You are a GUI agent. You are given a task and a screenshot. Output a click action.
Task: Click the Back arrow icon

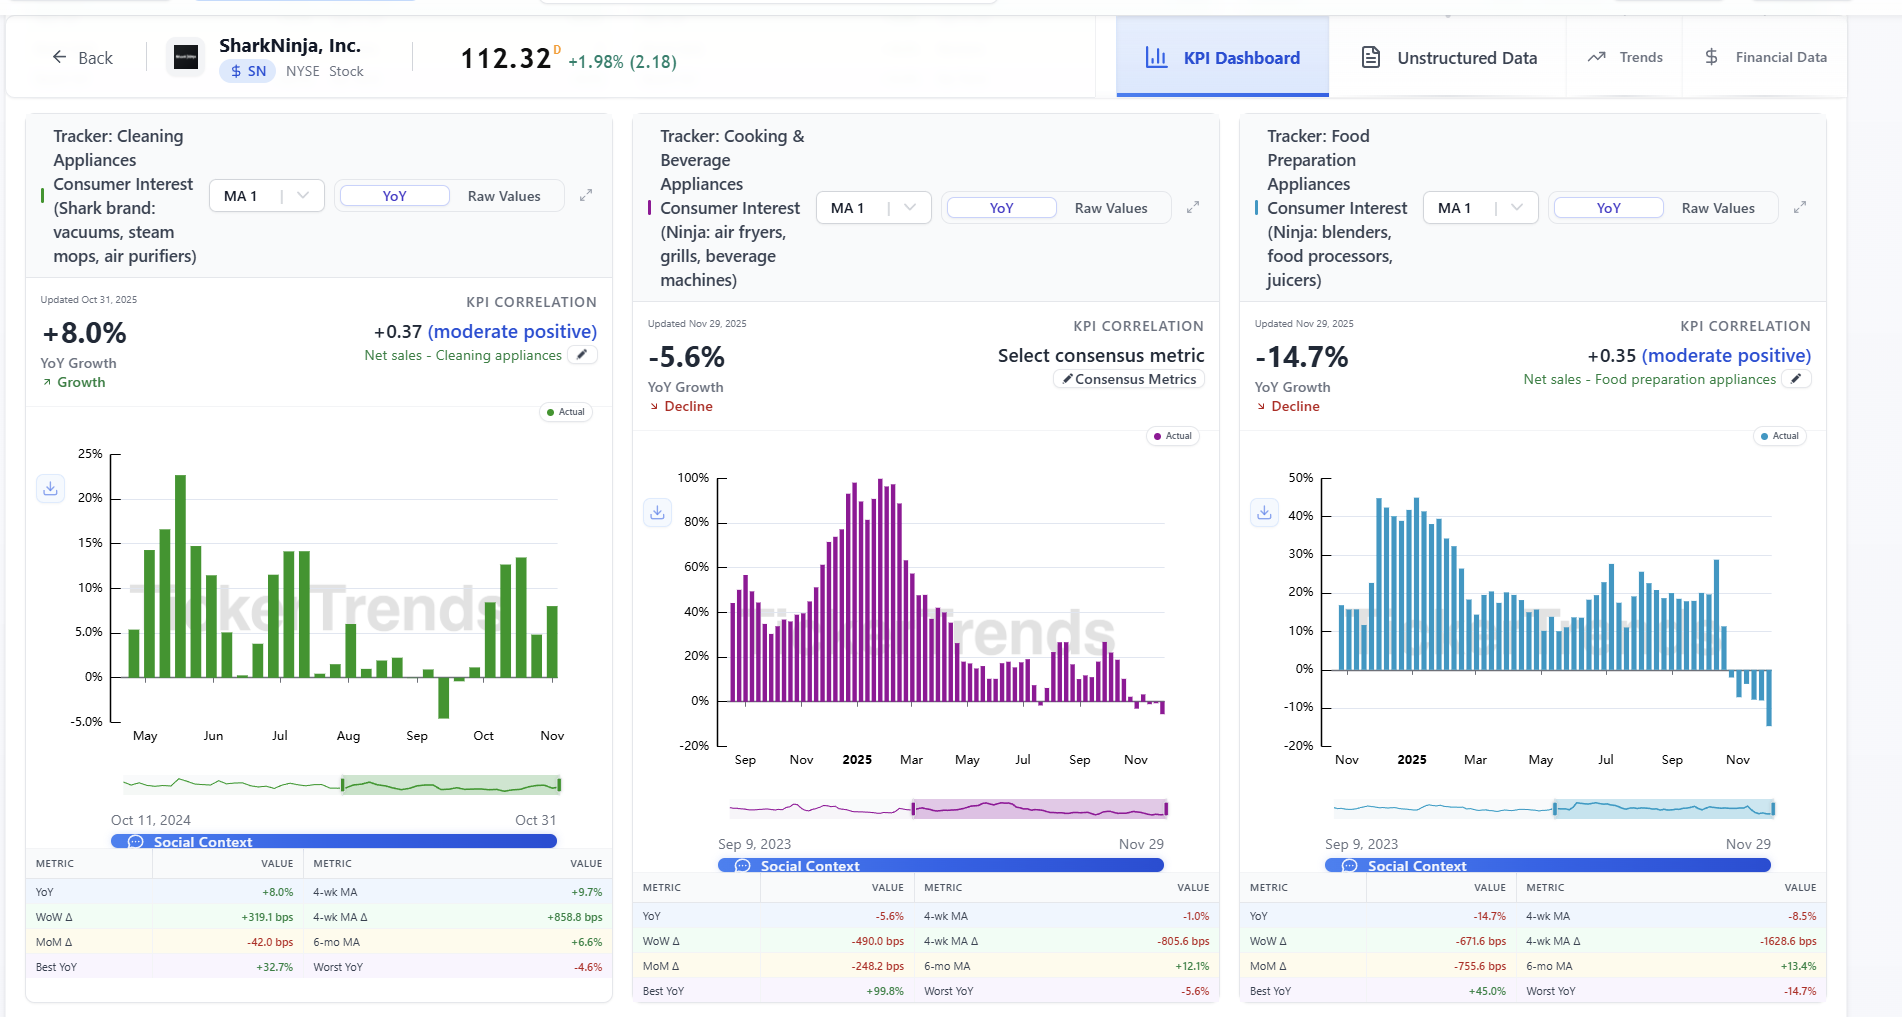coord(60,58)
